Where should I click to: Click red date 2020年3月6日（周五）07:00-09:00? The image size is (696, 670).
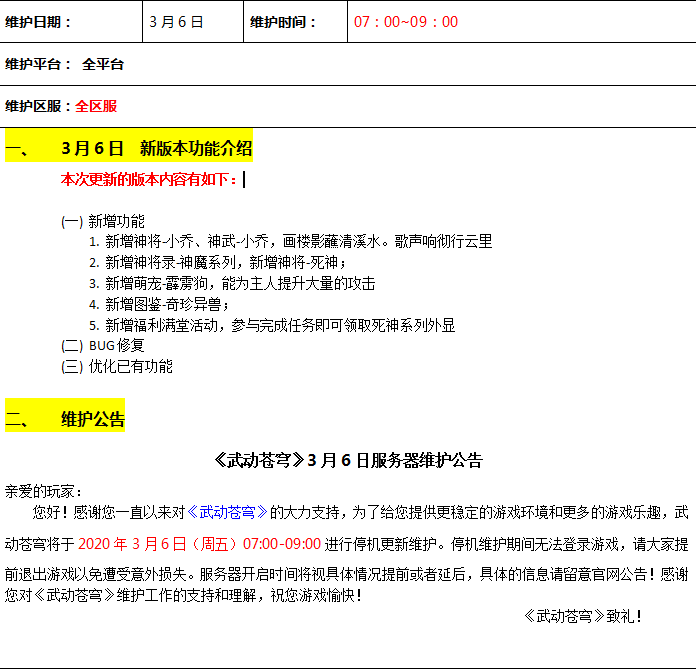tap(199, 544)
